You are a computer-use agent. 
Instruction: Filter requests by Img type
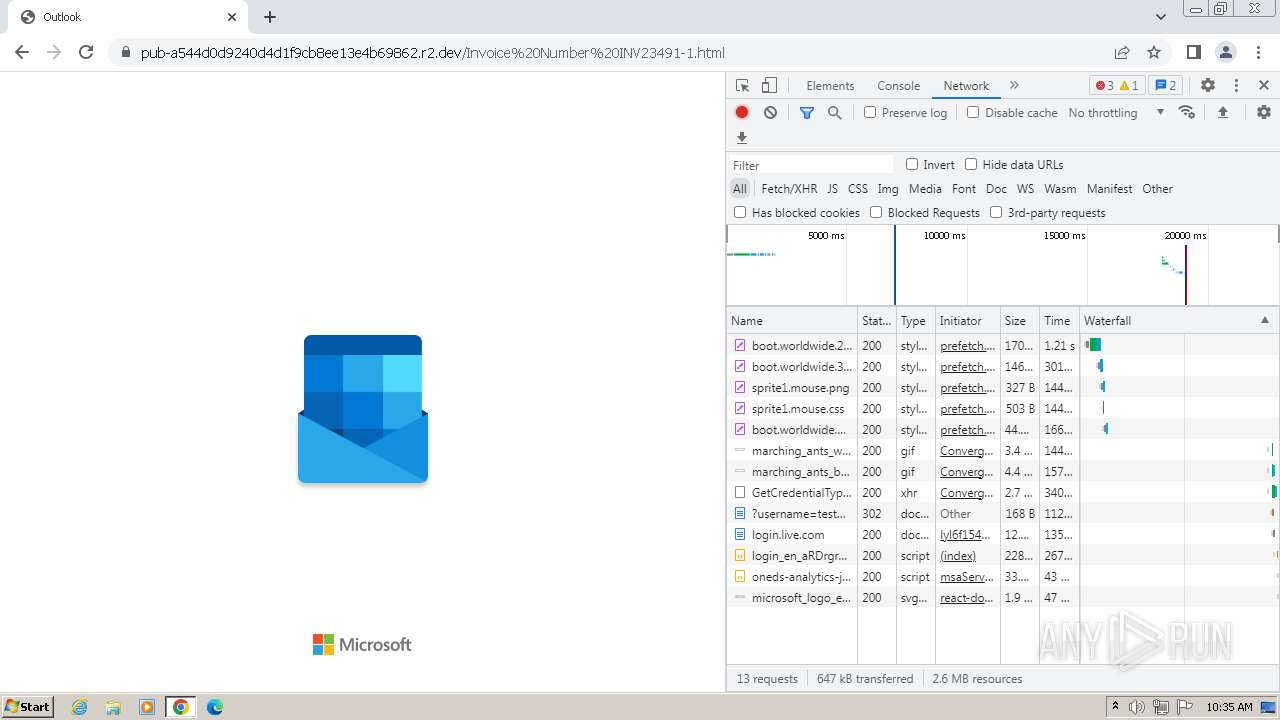888,189
